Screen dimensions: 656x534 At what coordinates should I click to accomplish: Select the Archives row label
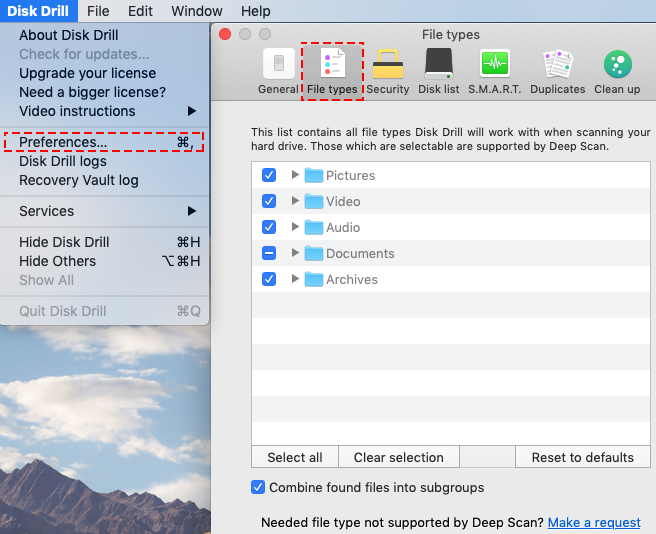[352, 279]
